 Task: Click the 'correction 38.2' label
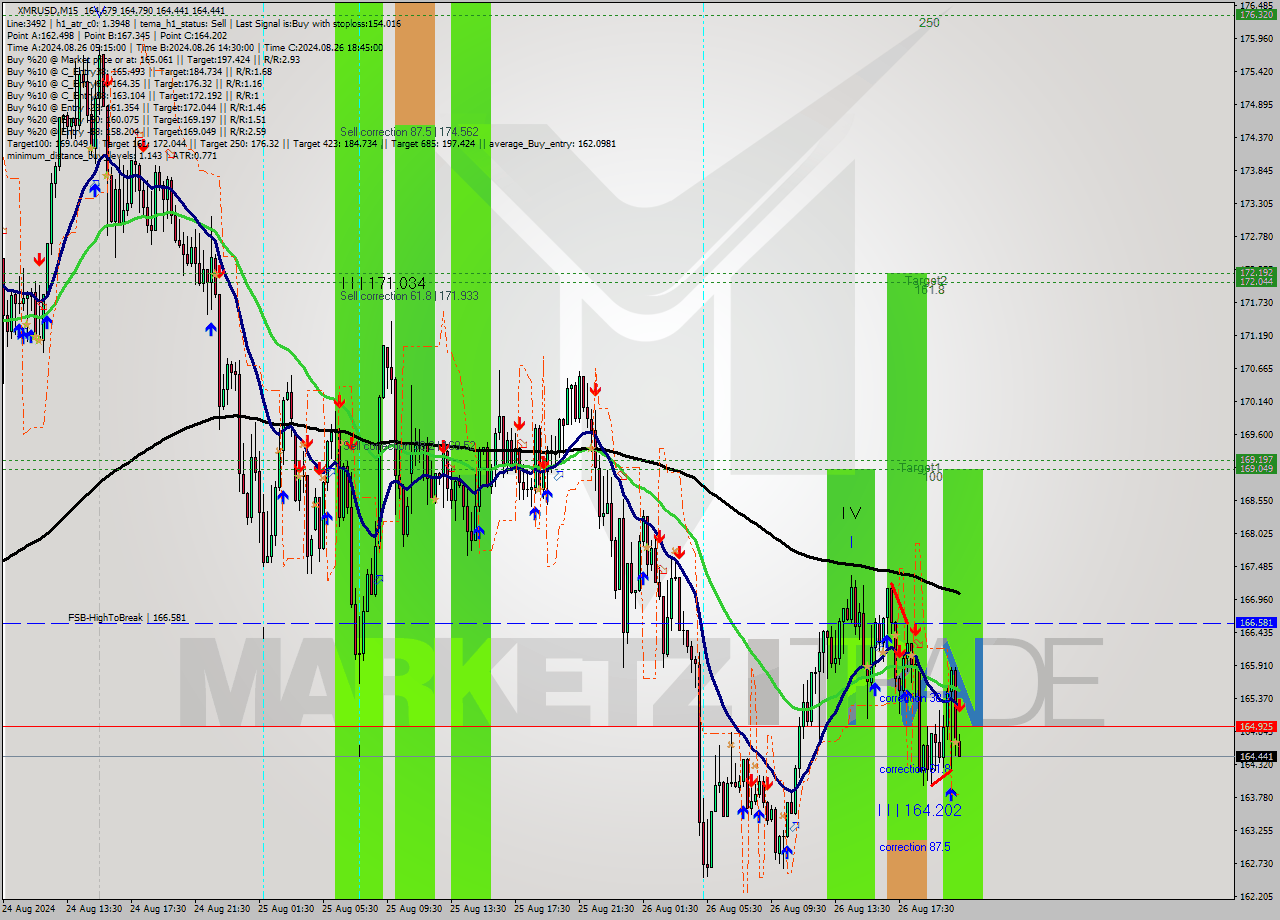(914, 698)
